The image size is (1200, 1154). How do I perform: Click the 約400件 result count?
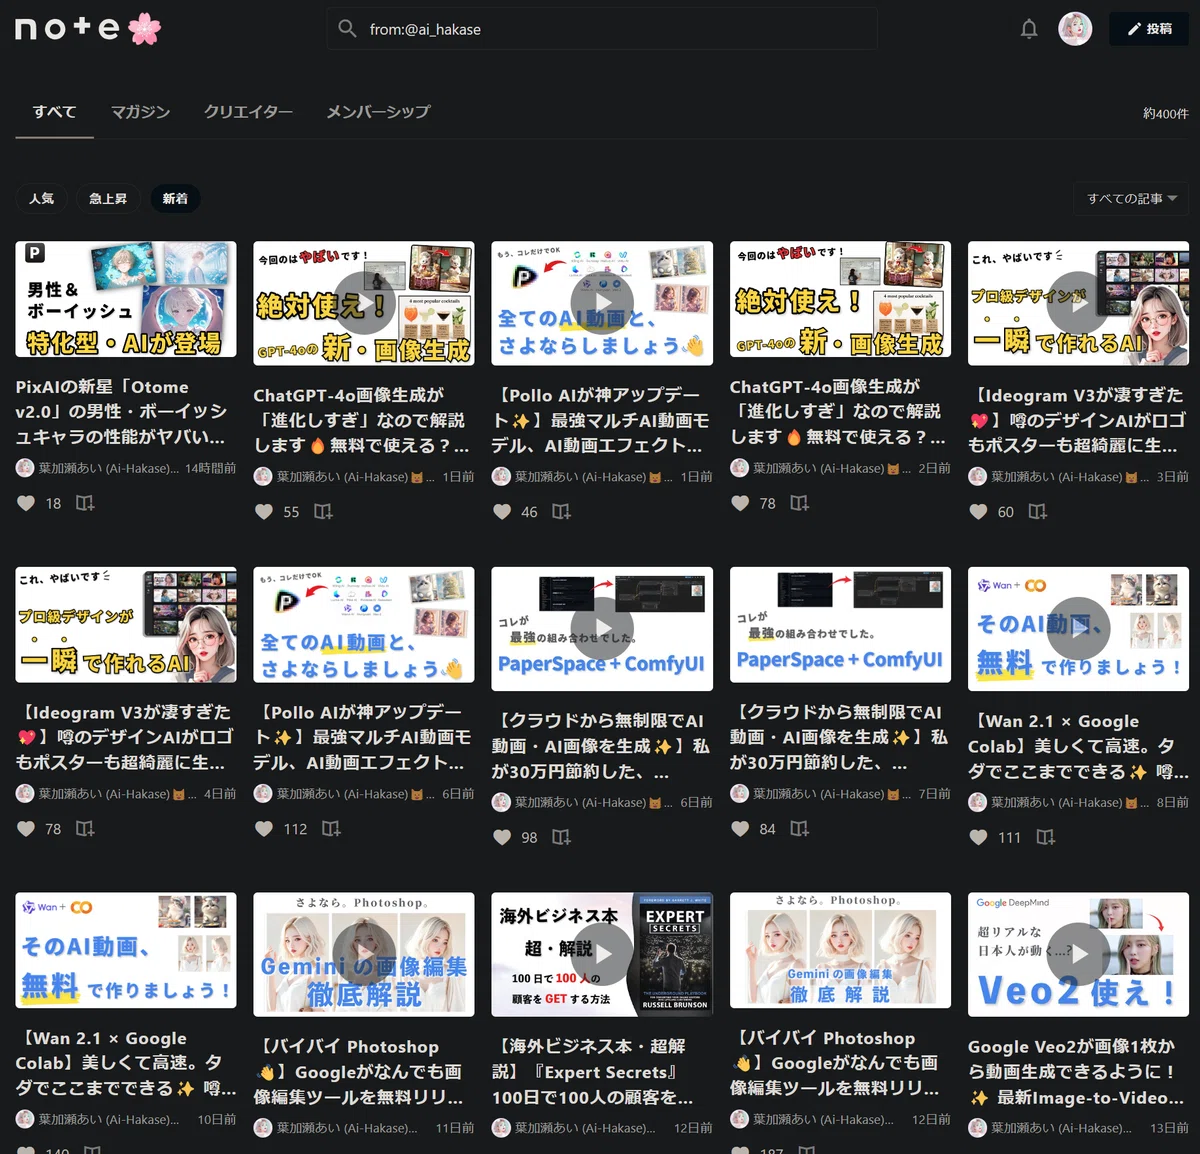1165,113
